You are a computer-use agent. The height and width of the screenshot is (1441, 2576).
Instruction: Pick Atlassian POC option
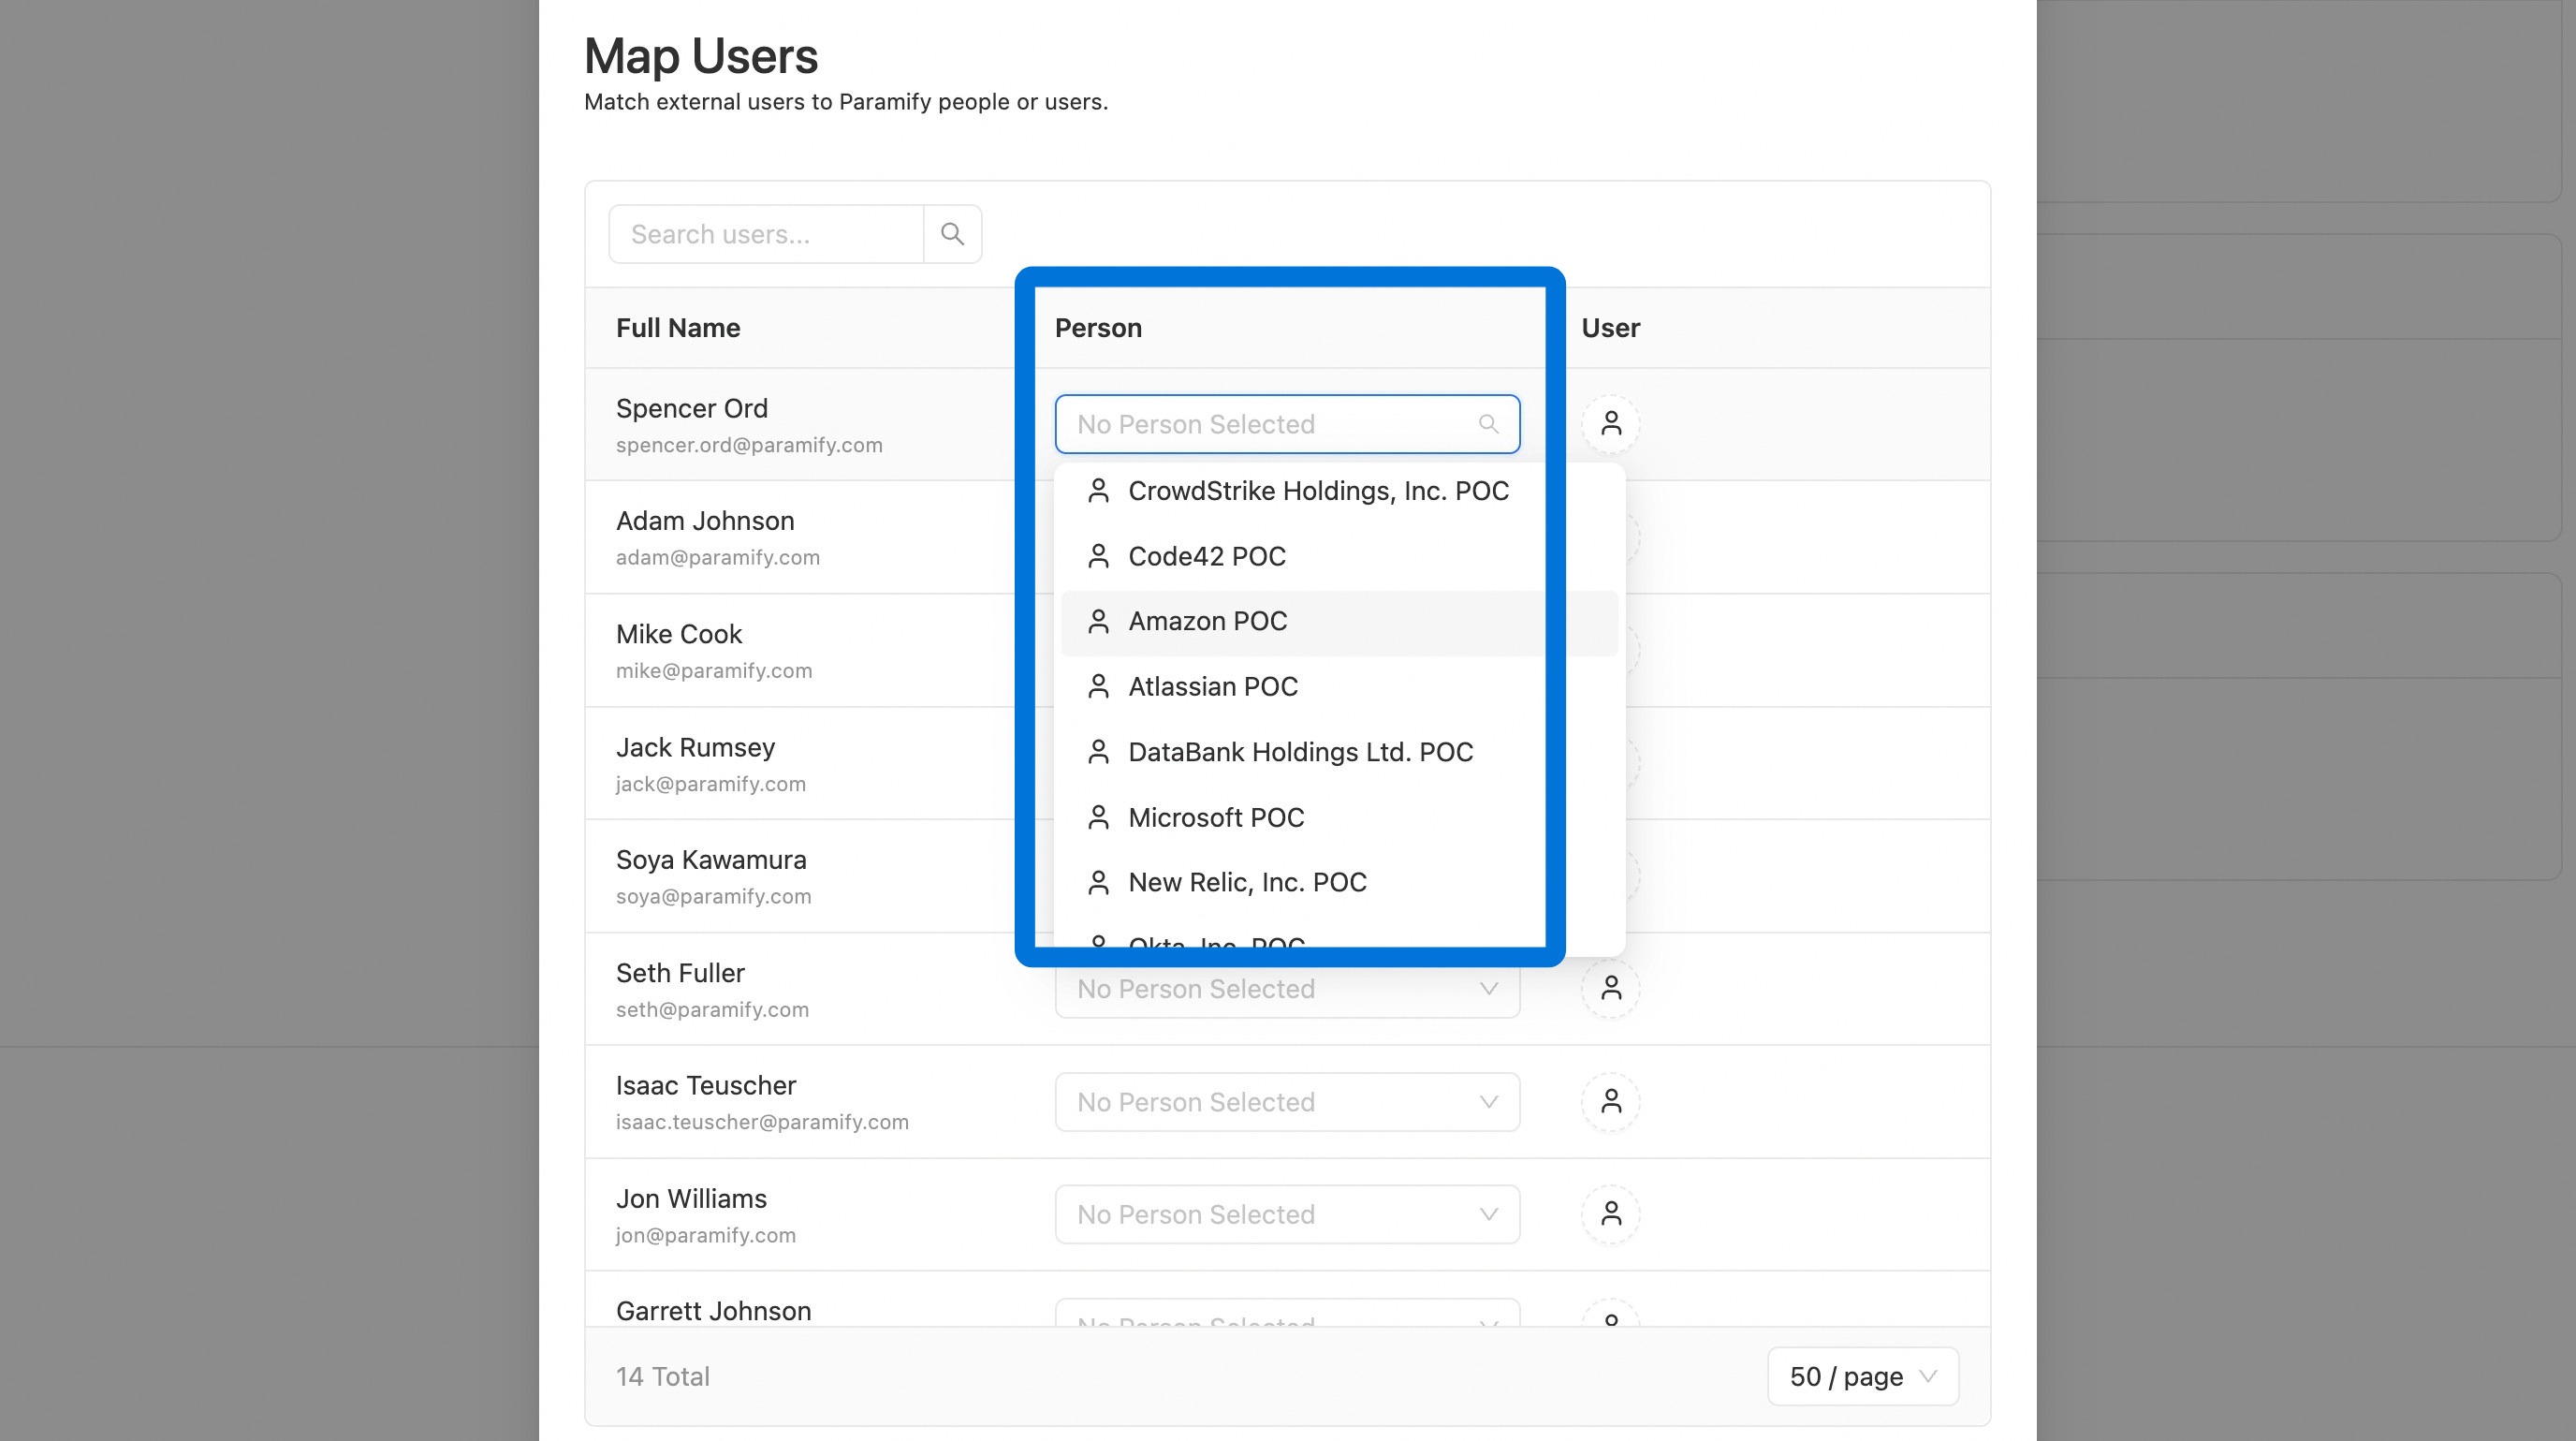1339,687
